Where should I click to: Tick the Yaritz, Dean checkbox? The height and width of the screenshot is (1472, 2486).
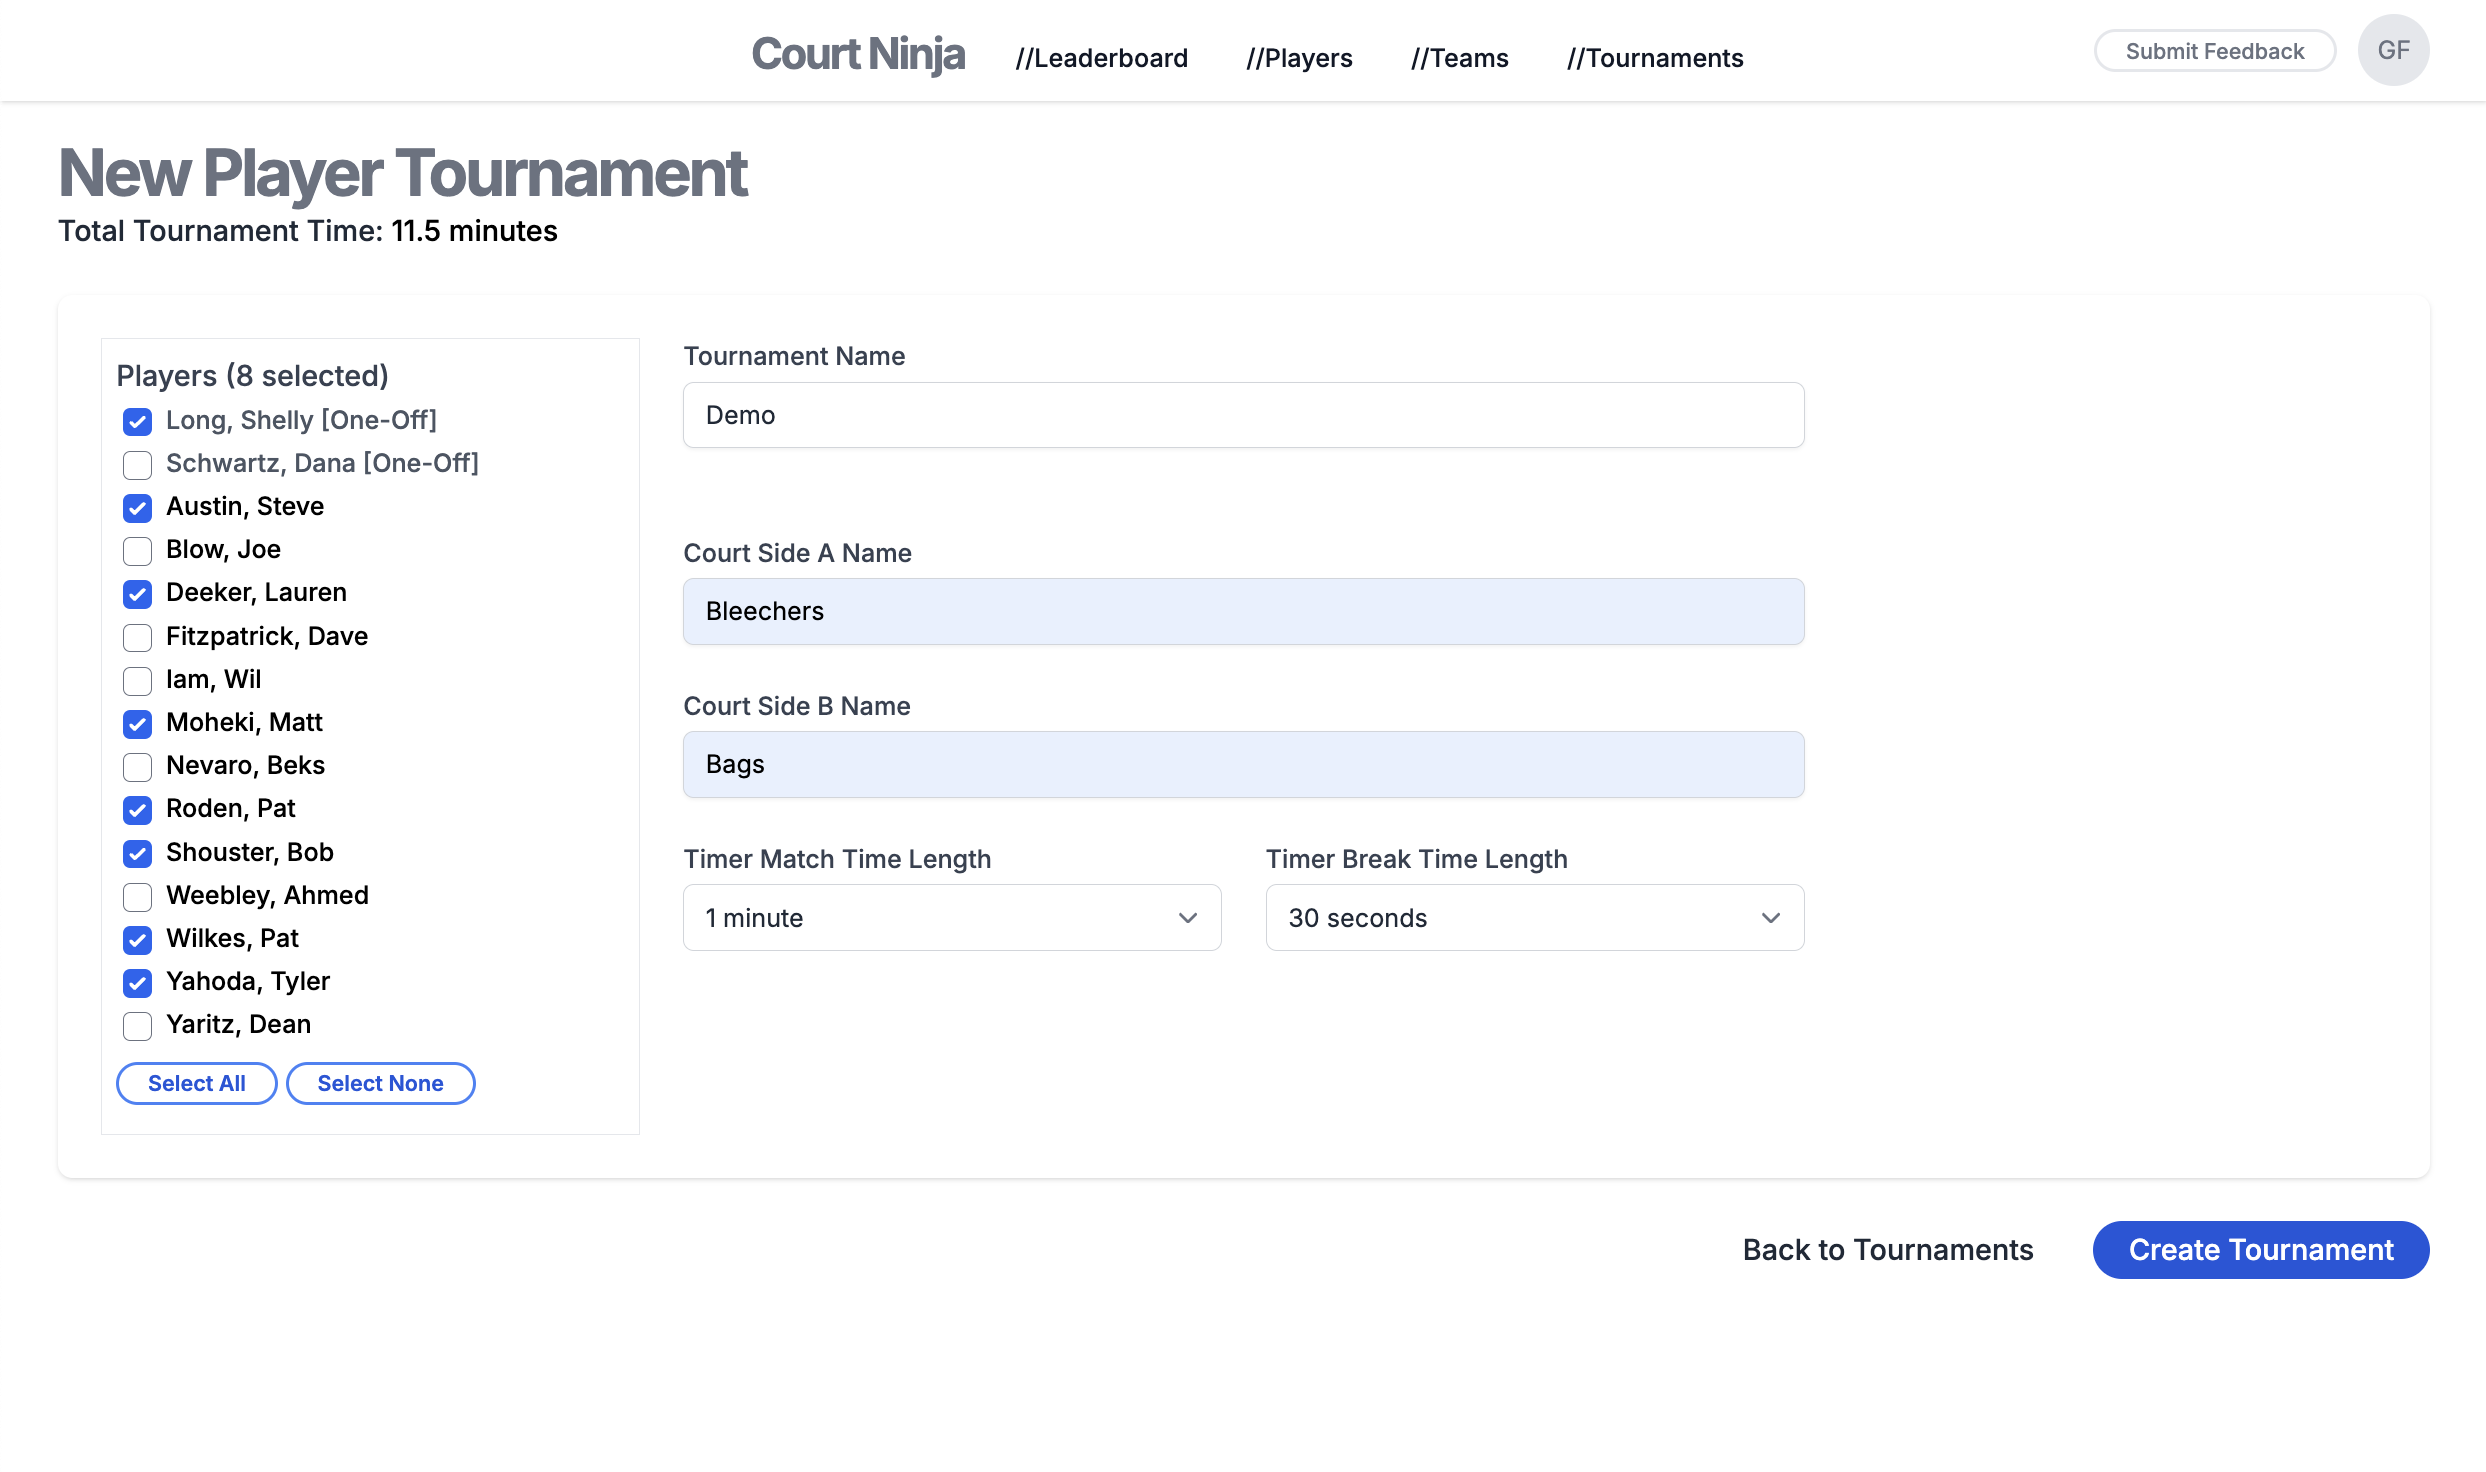pos(137,1026)
